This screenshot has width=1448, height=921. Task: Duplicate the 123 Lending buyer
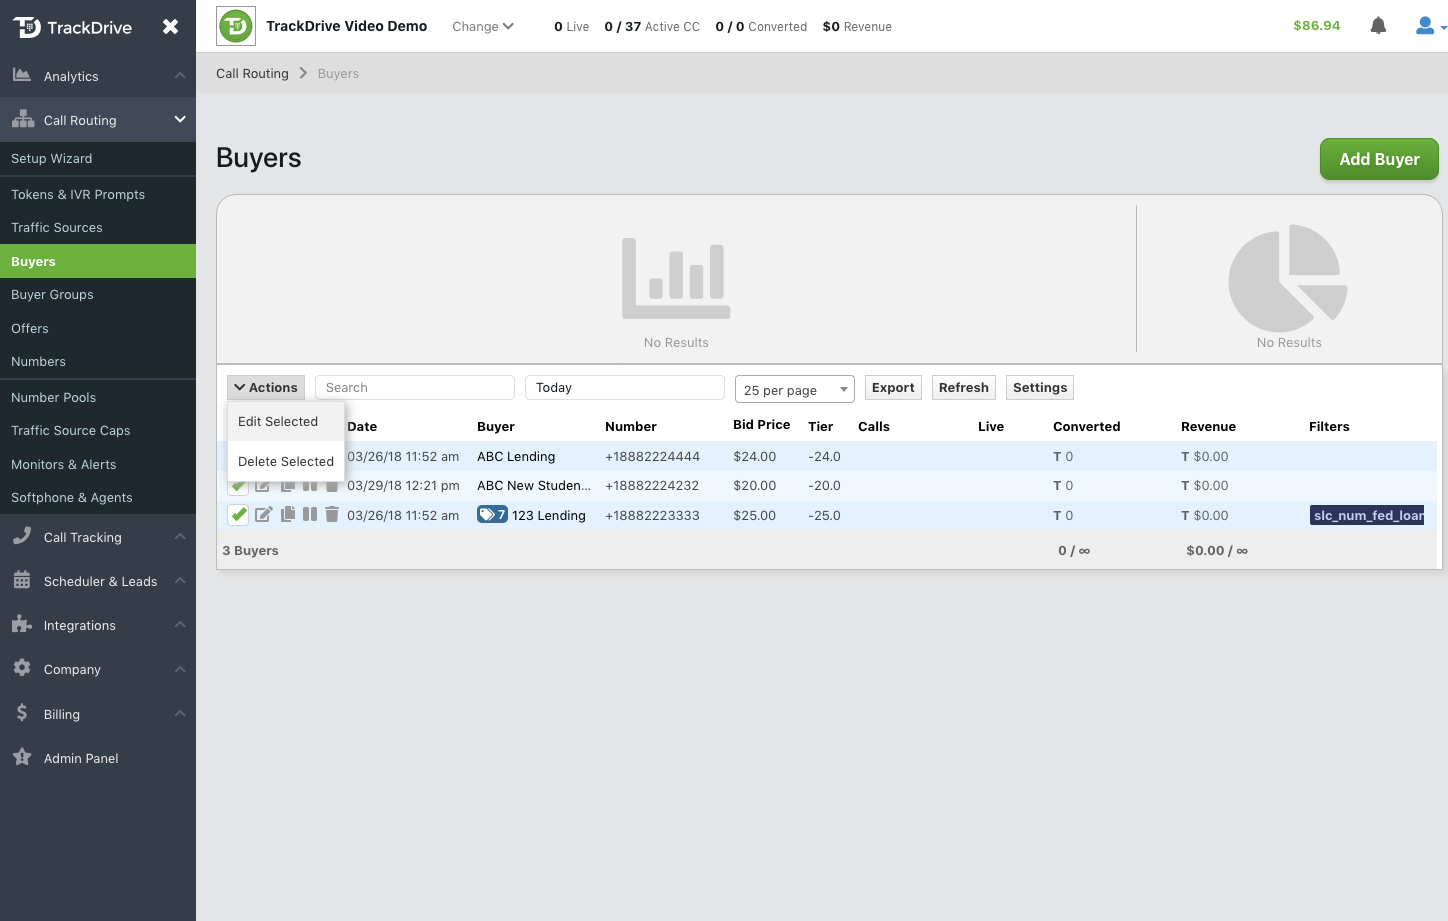[288, 514]
